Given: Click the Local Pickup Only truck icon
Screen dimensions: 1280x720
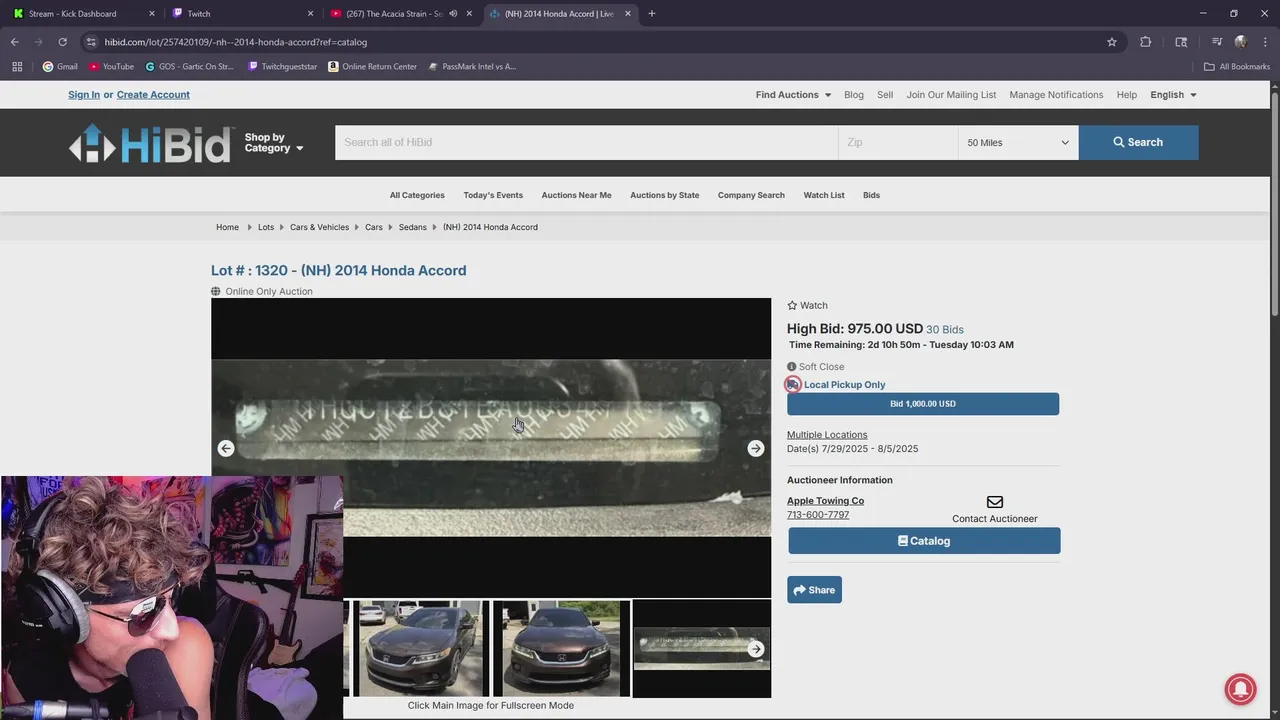Looking at the screenshot, I should pyautogui.click(x=793, y=385).
